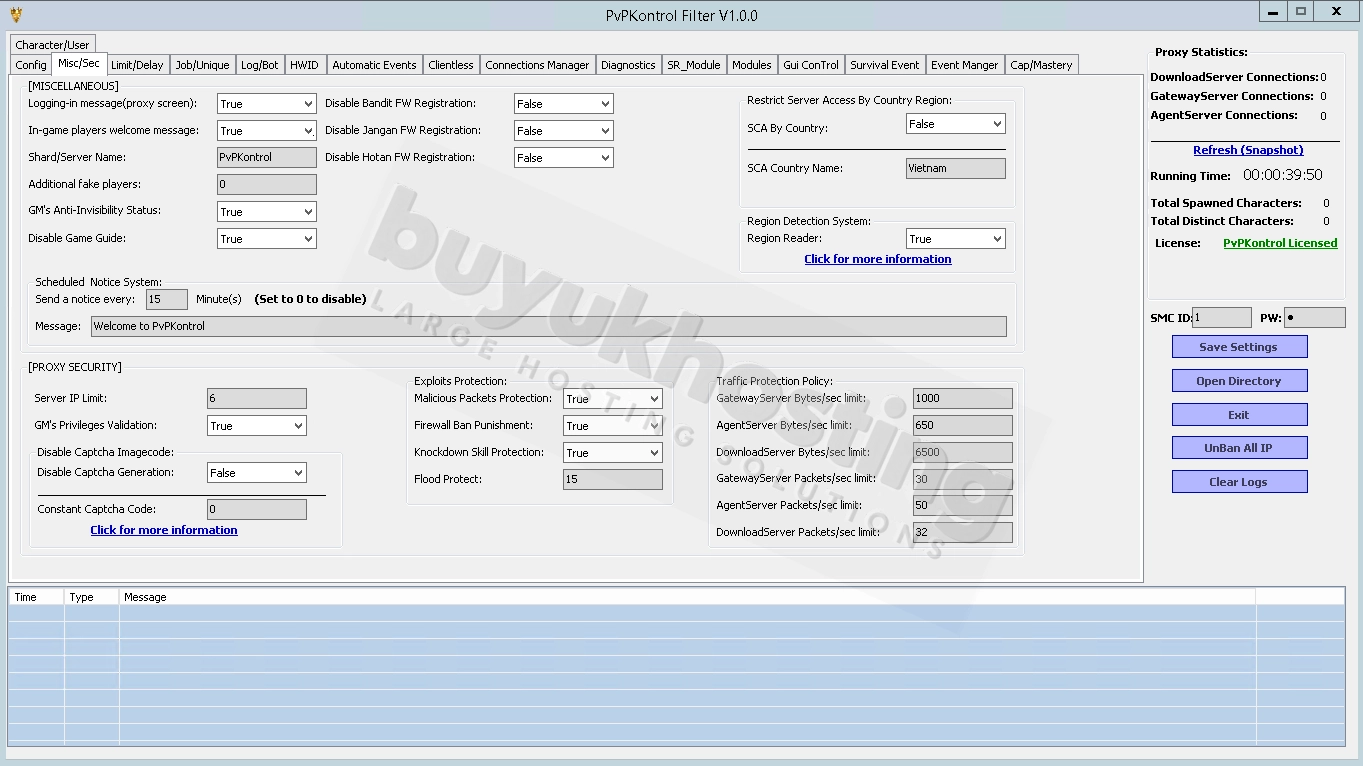Open Disable Bandit FW Registration dropdown
Image resolution: width=1363 pixels, height=766 pixels.
[x=563, y=104]
